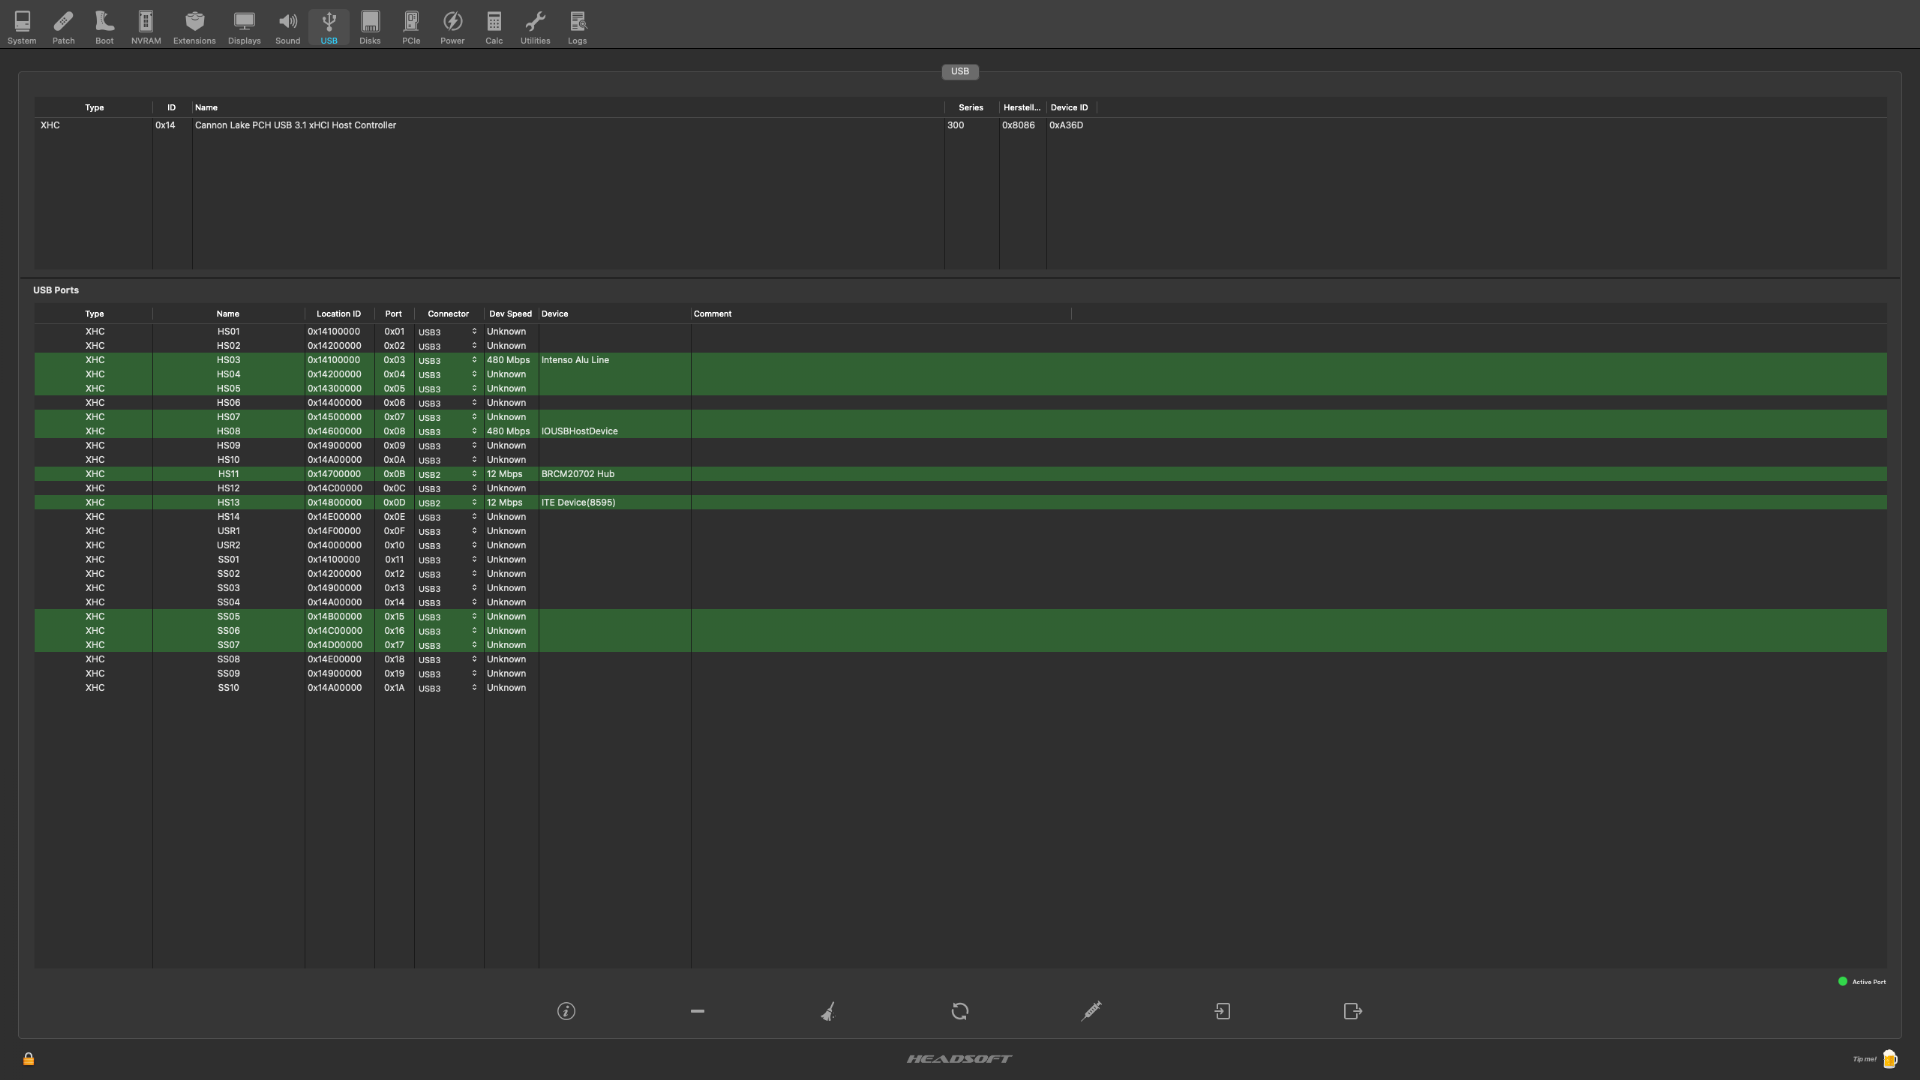Open the Utilities toolbar section
This screenshot has width=1920, height=1080.
click(535, 27)
